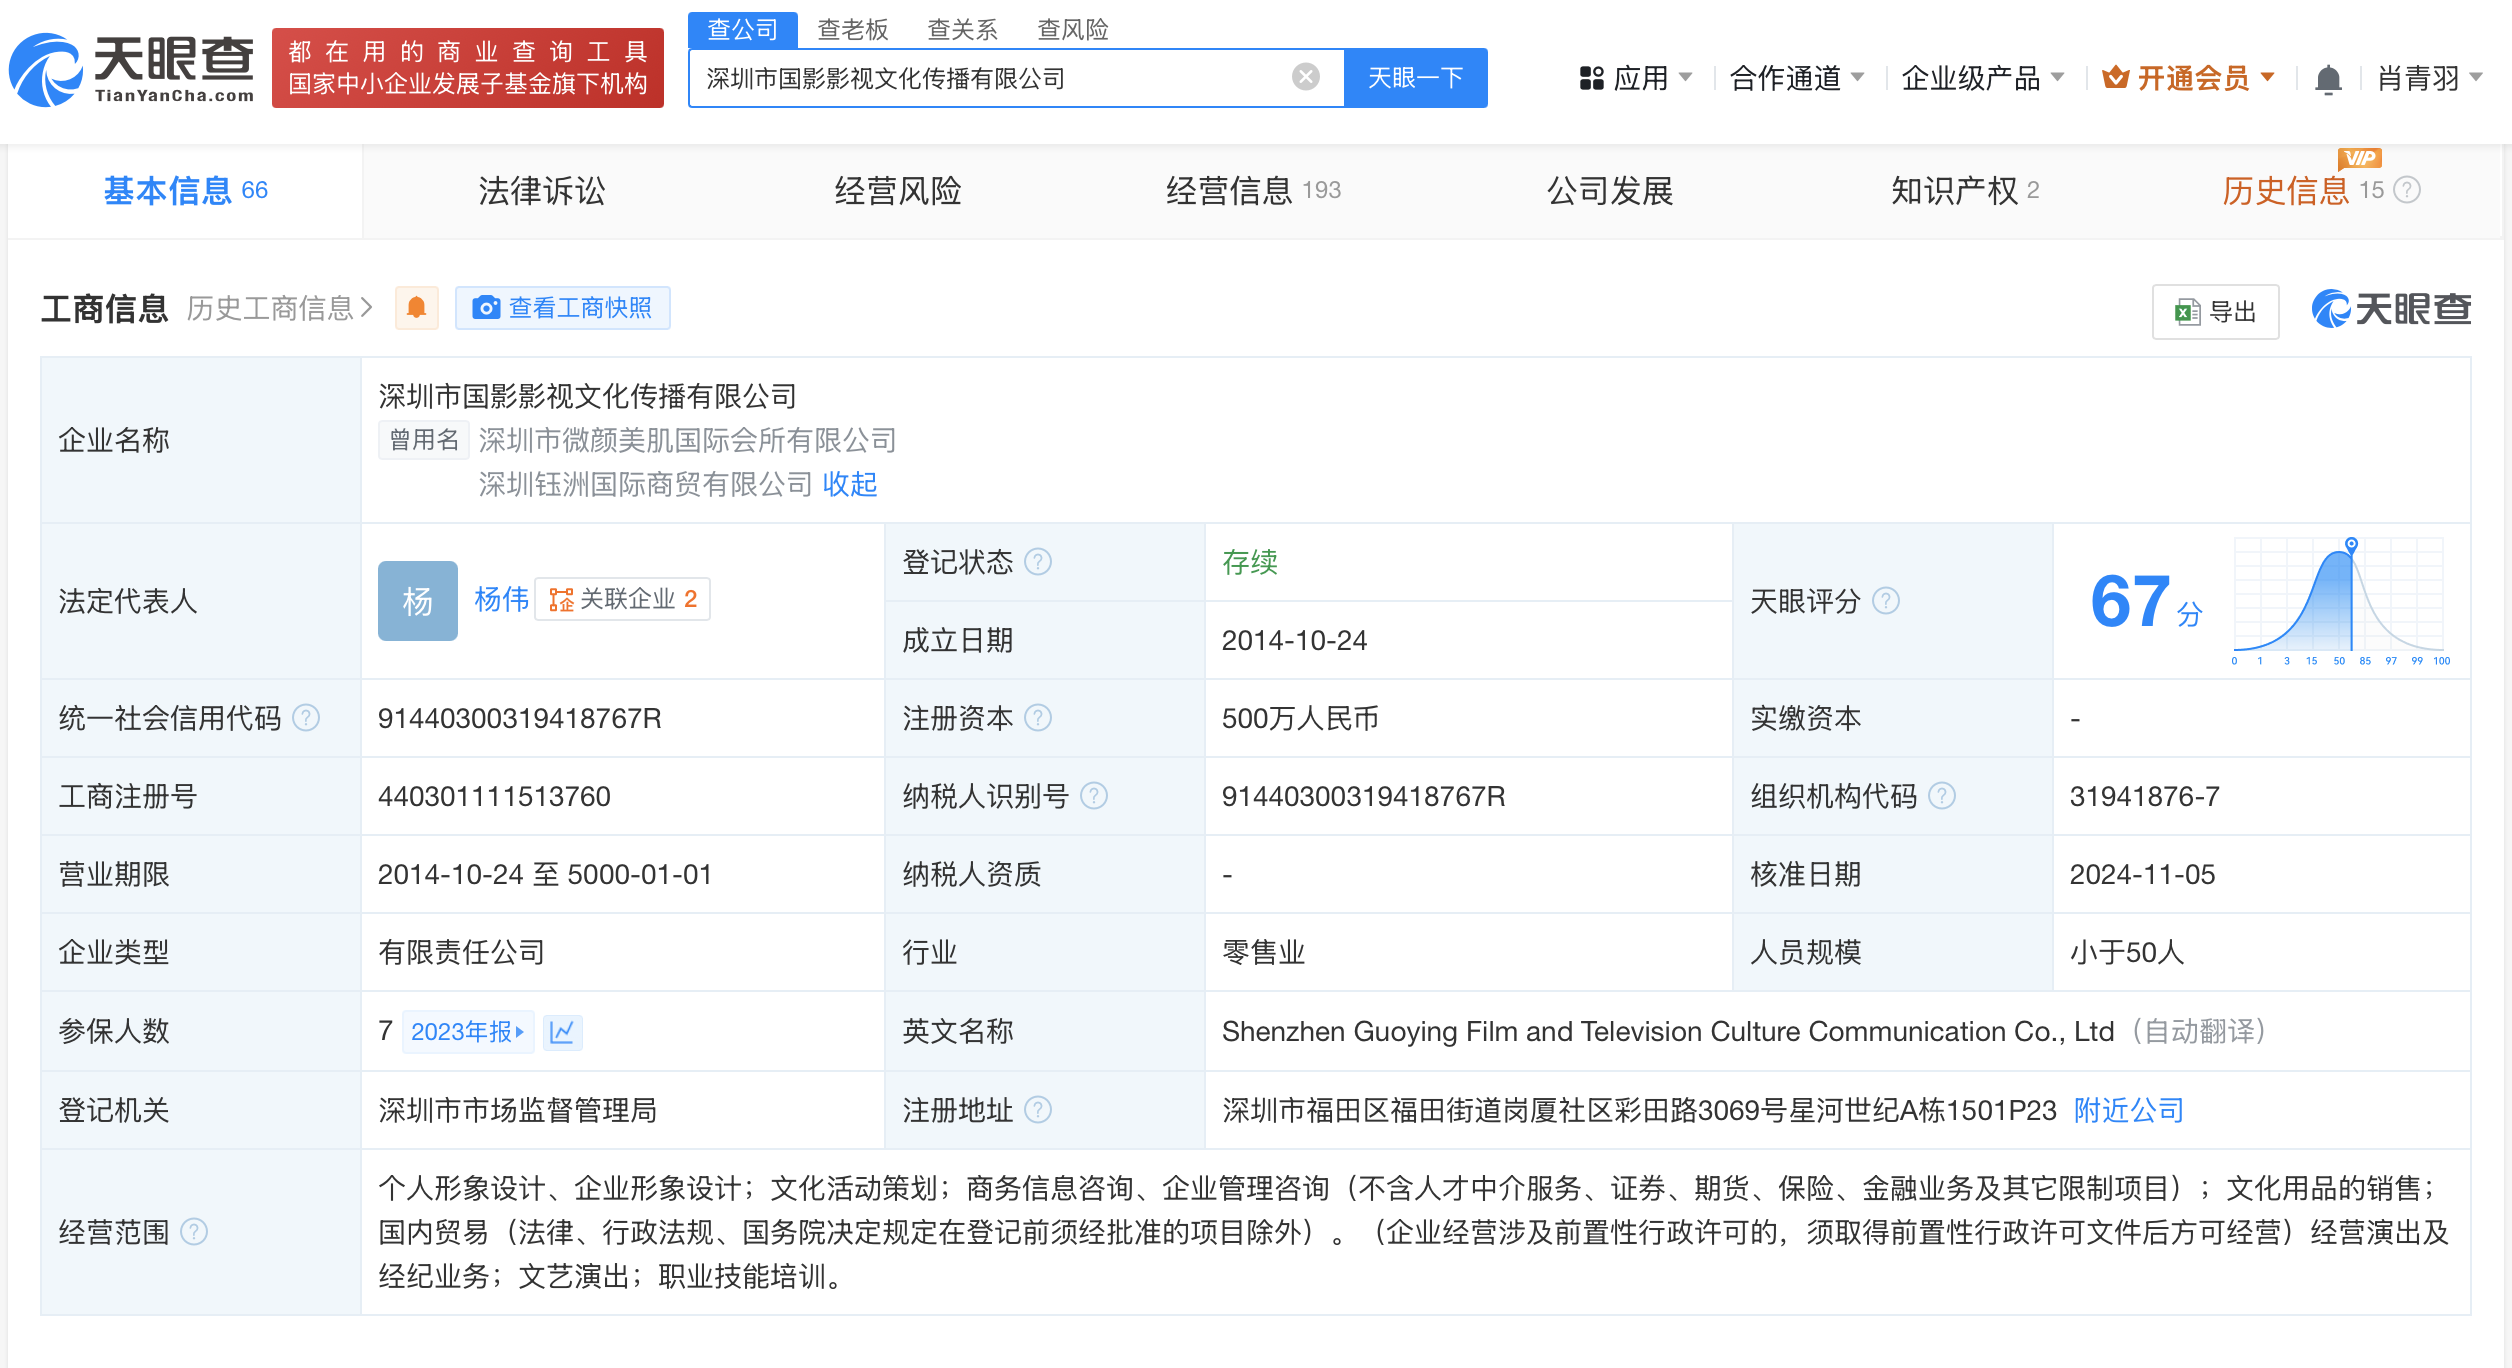Switch to 知识产权 tab
2512x1368 pixels.
click(x=1965, y=190)
